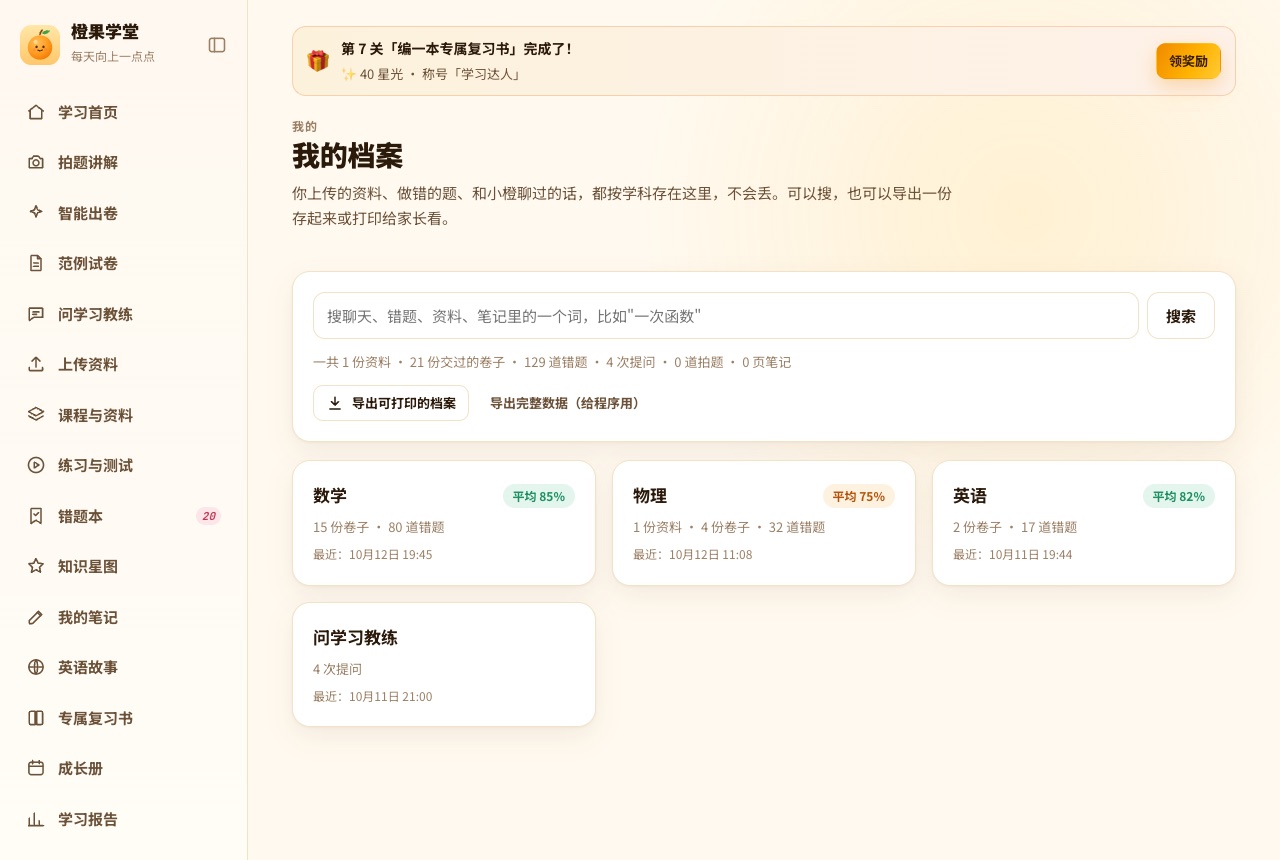1280x860 pixels.
Task: Click 导出完整数据（给程序用）link
Action: 564,403
